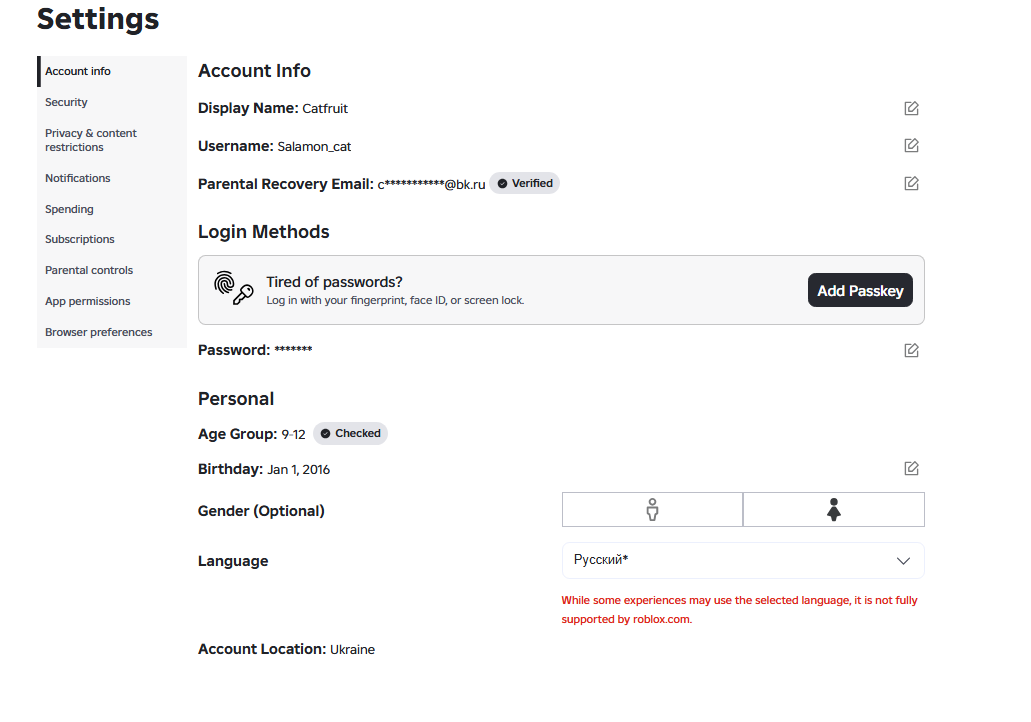The image size is (1031, 722).
Task: Click the fingerprint passkey icon
Action: pyautogui.click(x=234, y=289)
